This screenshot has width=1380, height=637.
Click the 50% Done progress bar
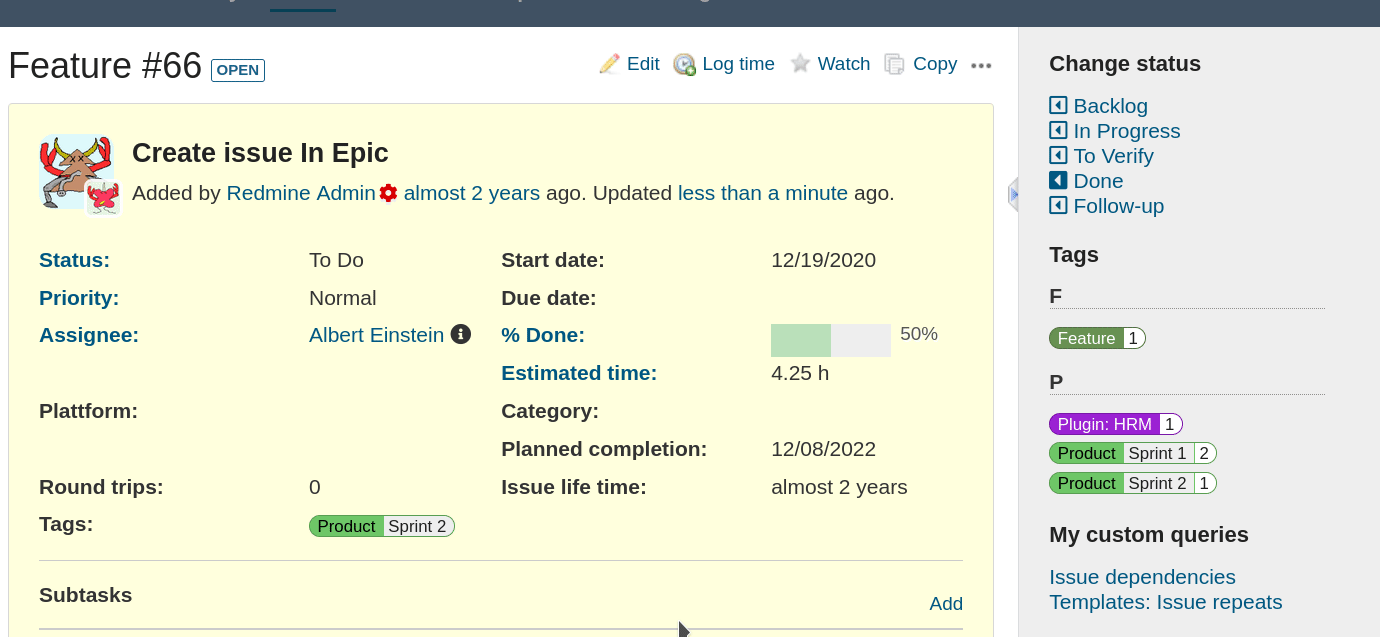(830, 339)
